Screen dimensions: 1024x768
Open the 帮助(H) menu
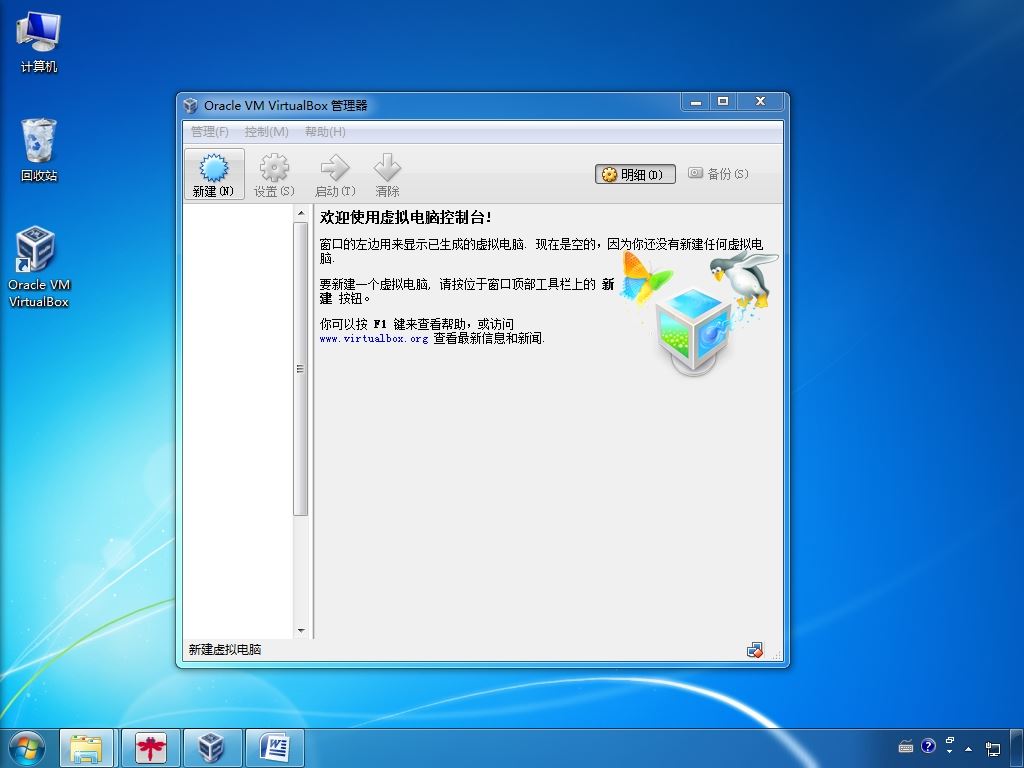(325, 131)
